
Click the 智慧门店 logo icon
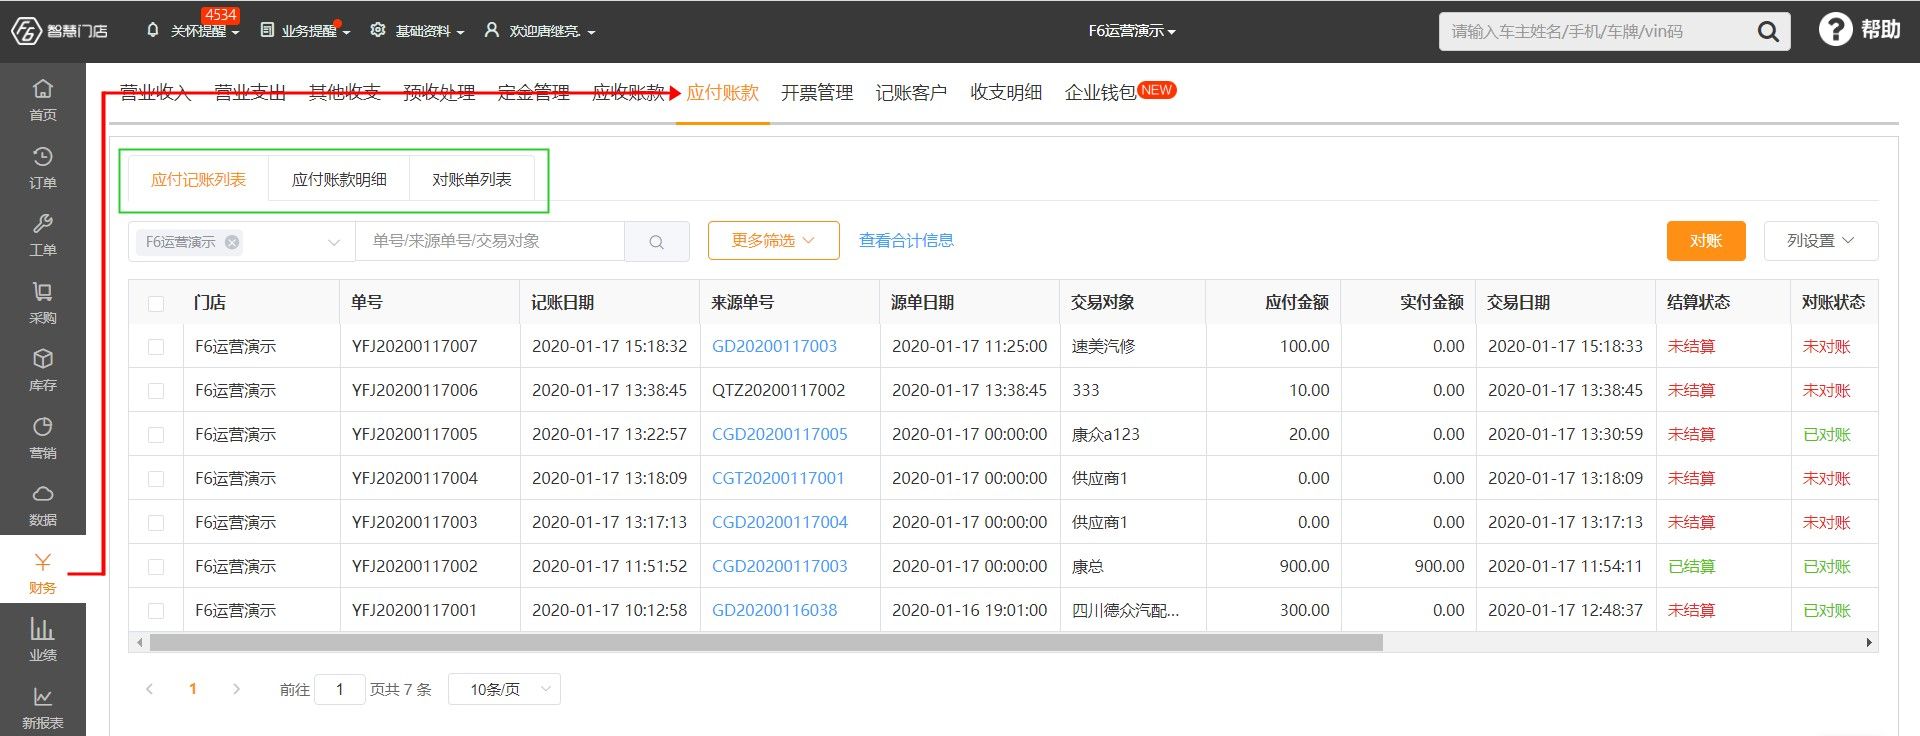coord(26,31)
